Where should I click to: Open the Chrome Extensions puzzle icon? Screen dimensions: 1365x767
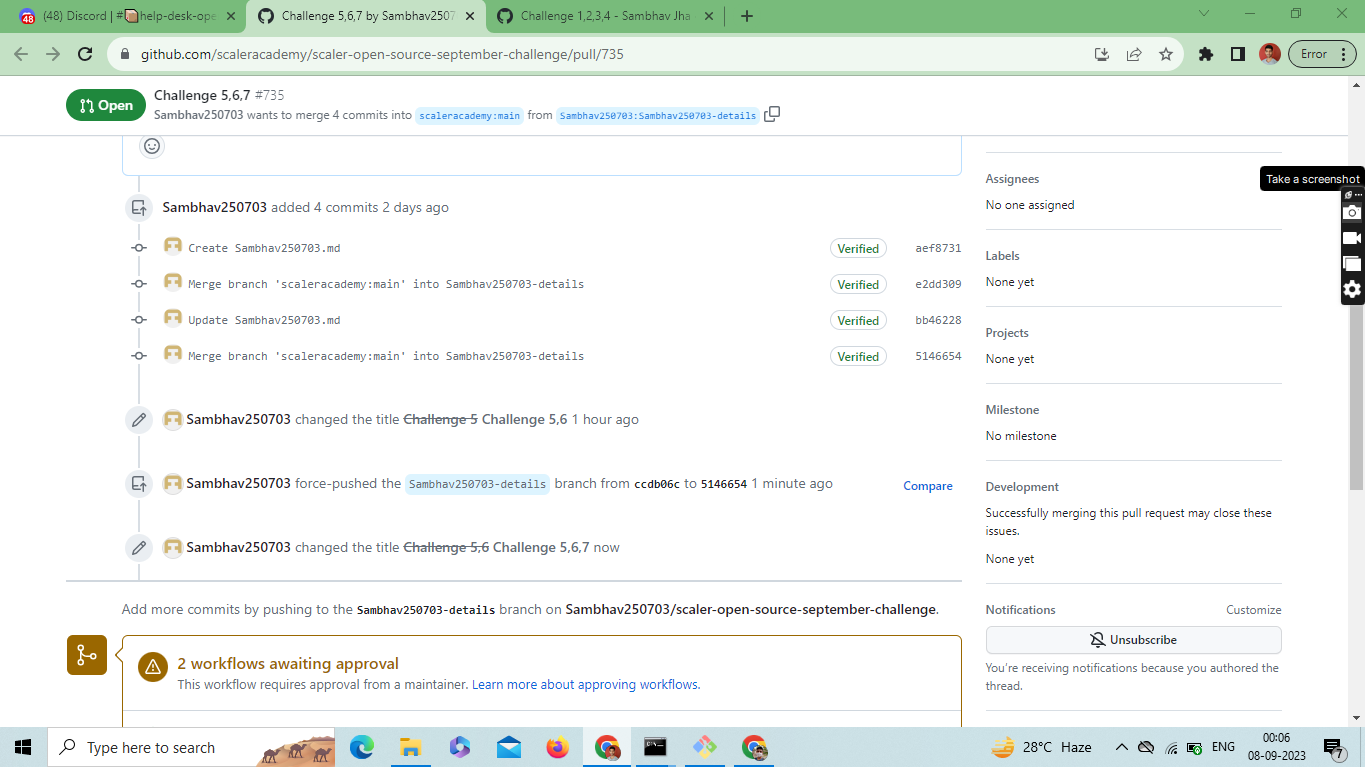(x=1205, y=56)
